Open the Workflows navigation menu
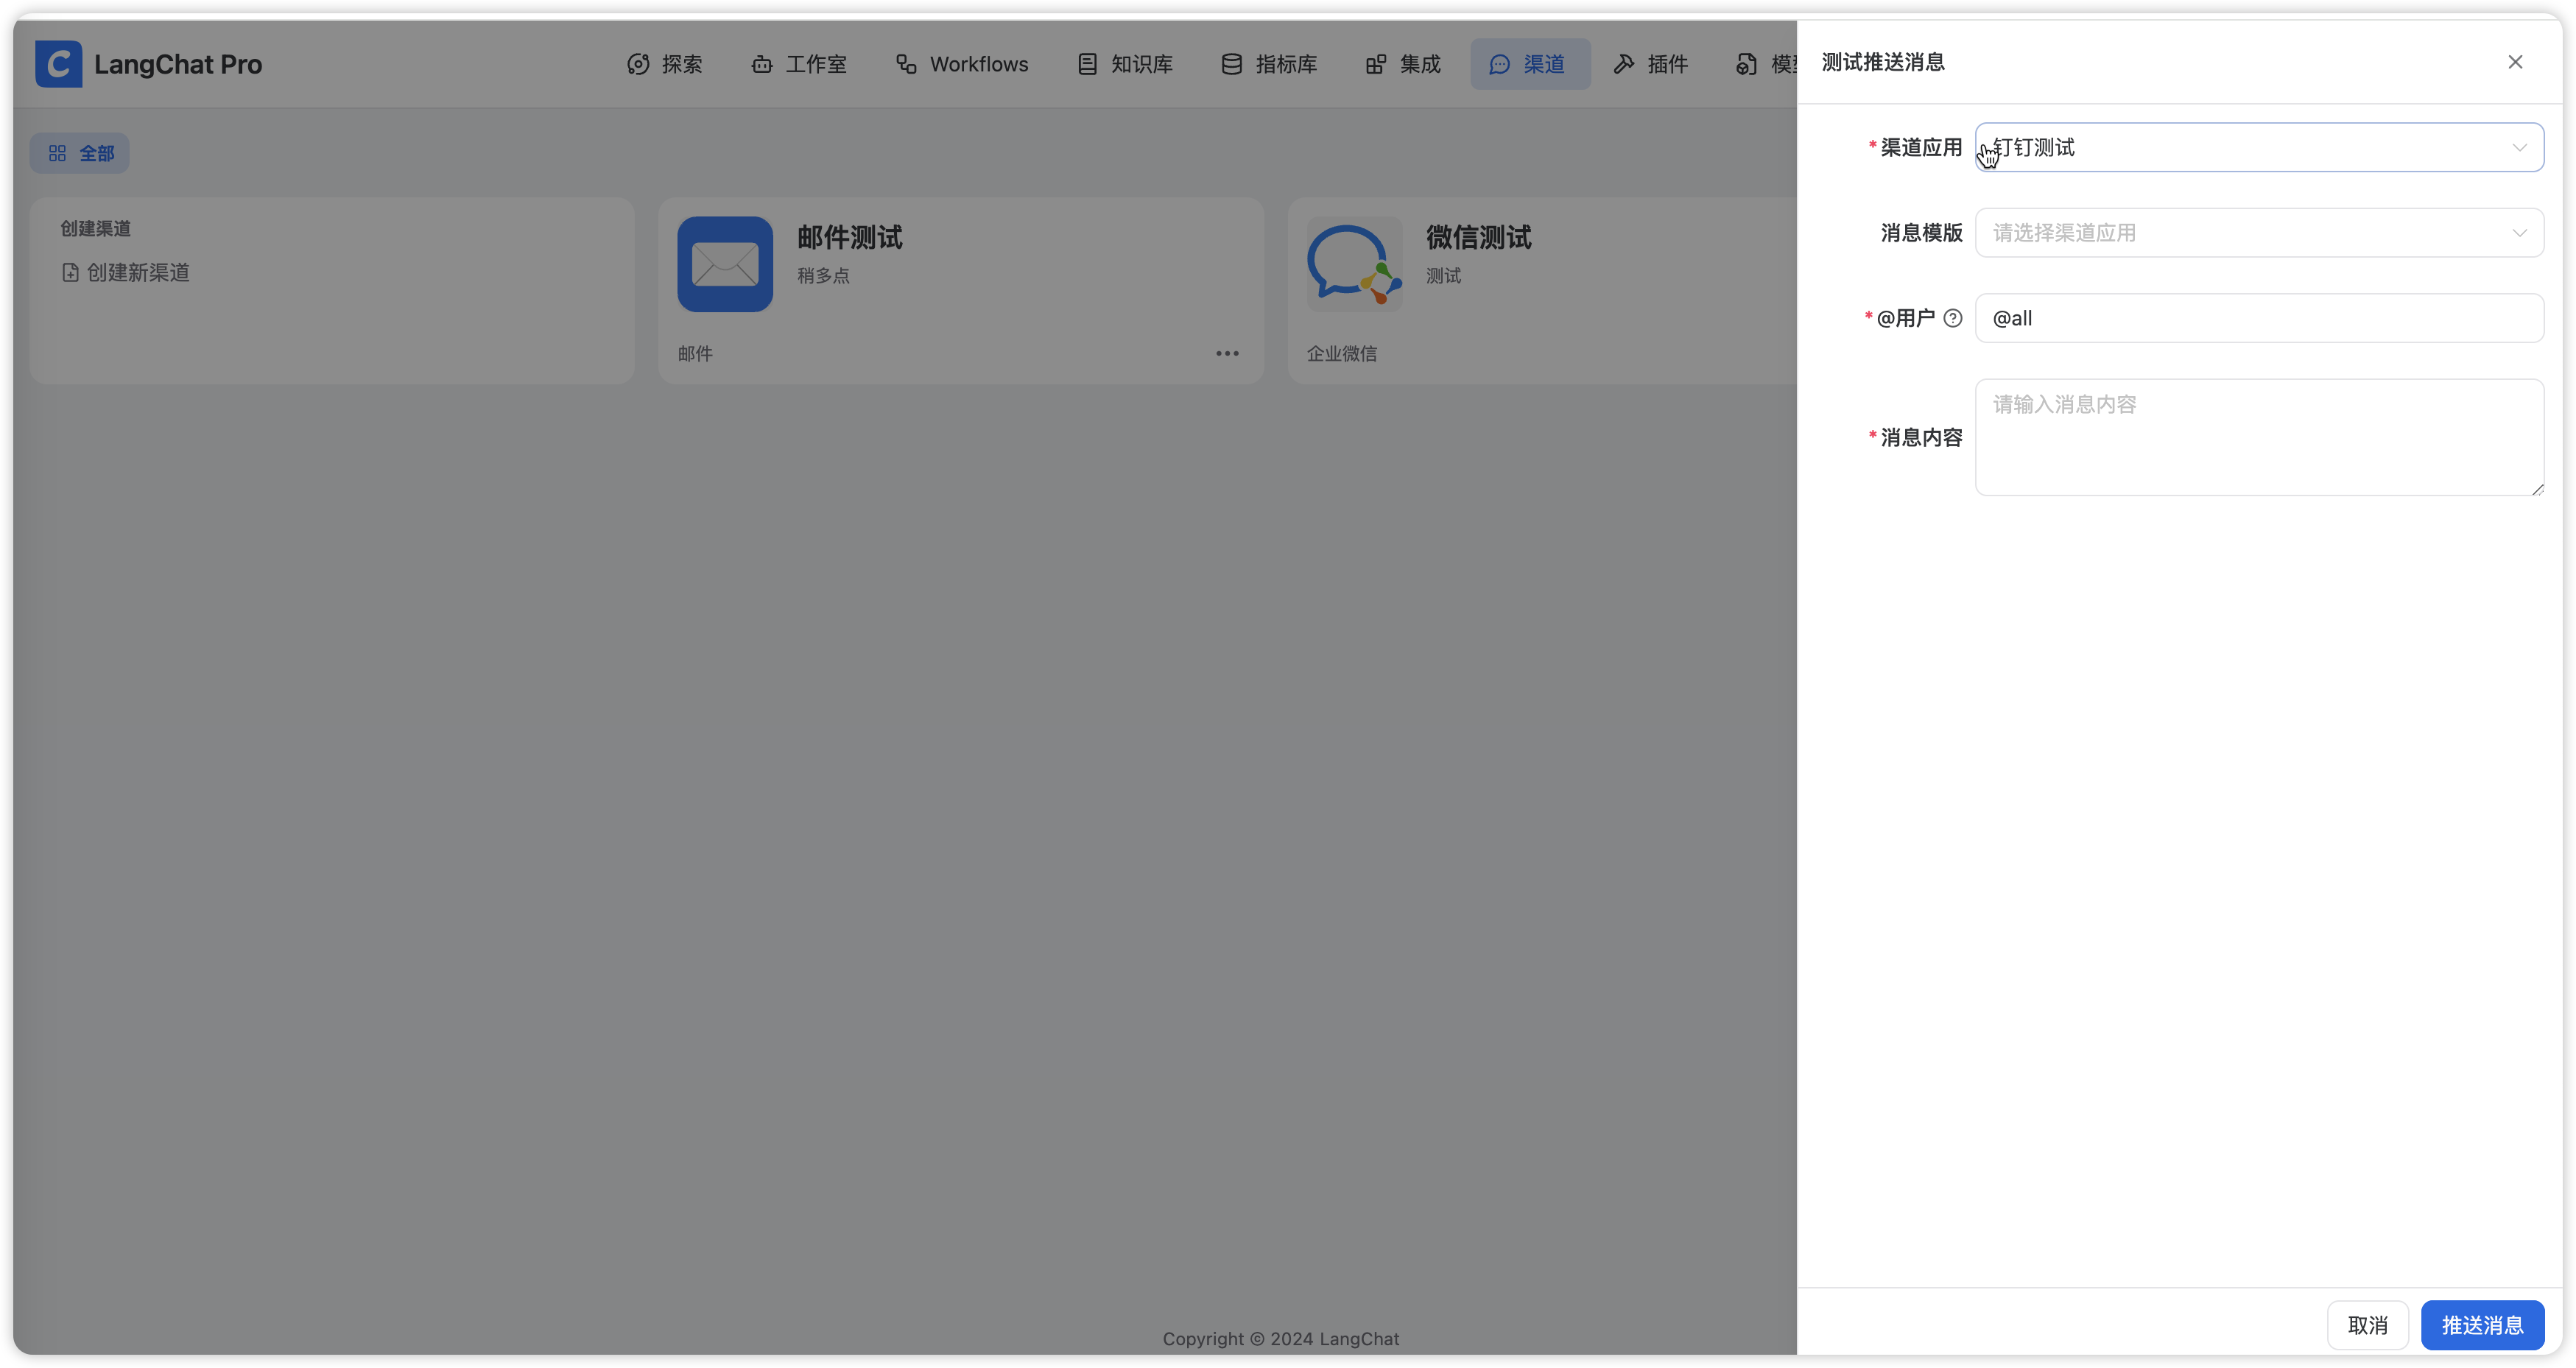 click(x=961, y=64)
